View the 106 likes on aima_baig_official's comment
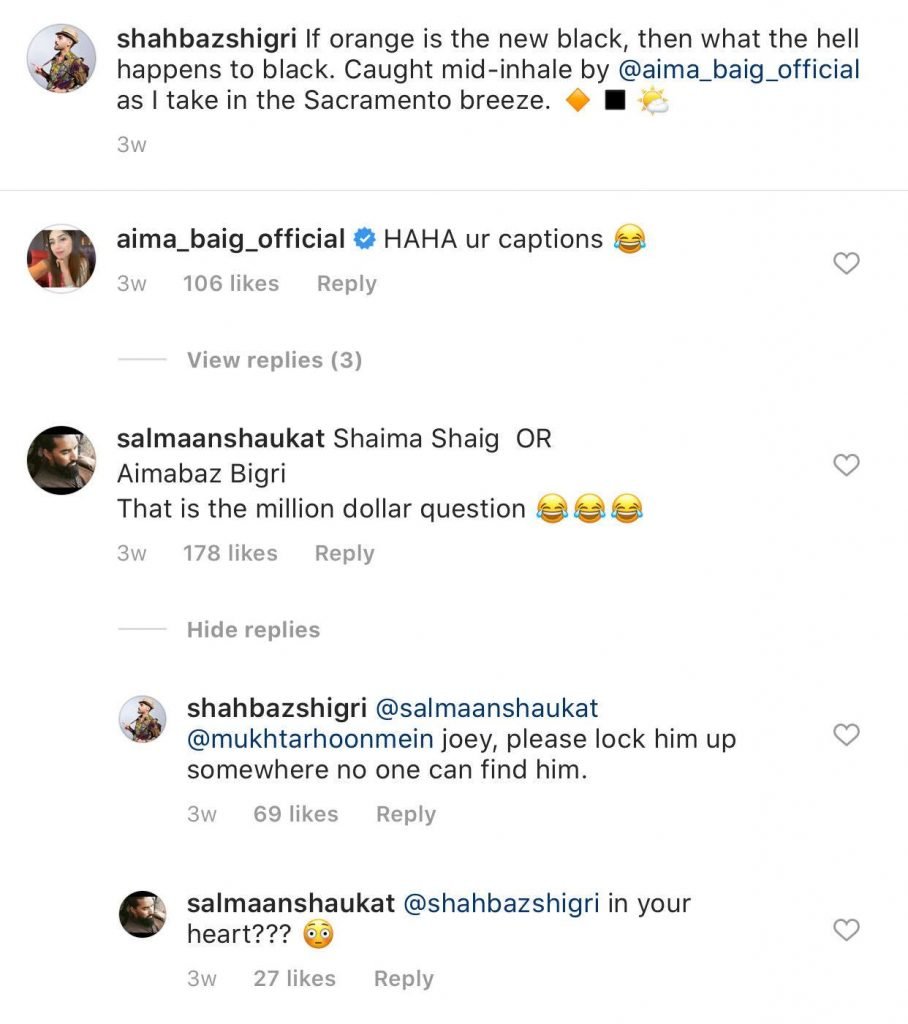The width and height of the screenshot is (908, 1024). coord(230,284)
